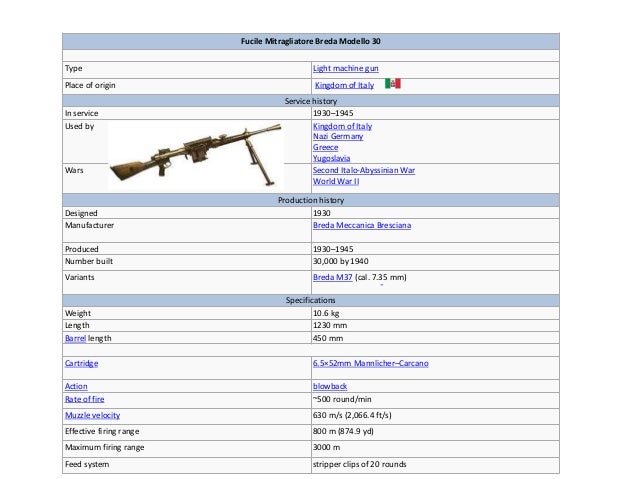
Task: Click the Production history section header
Action: (310, 200)
